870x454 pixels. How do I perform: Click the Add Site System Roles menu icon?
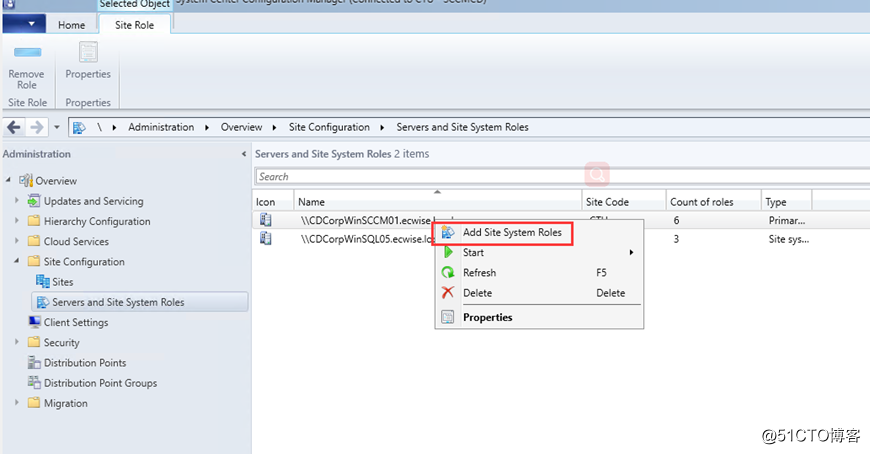click(448, 232)
